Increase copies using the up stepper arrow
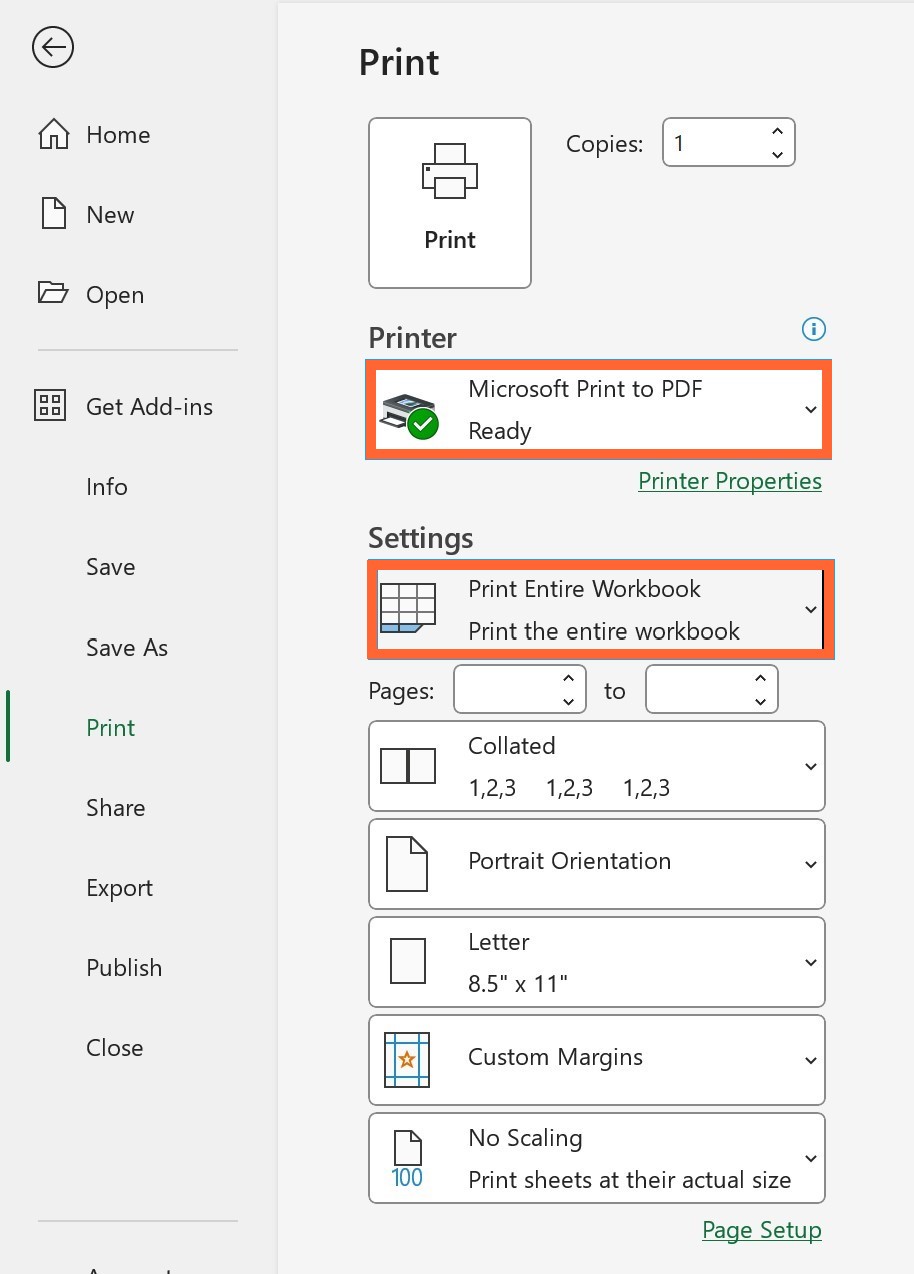914x1274 pixels. [777, 131]
